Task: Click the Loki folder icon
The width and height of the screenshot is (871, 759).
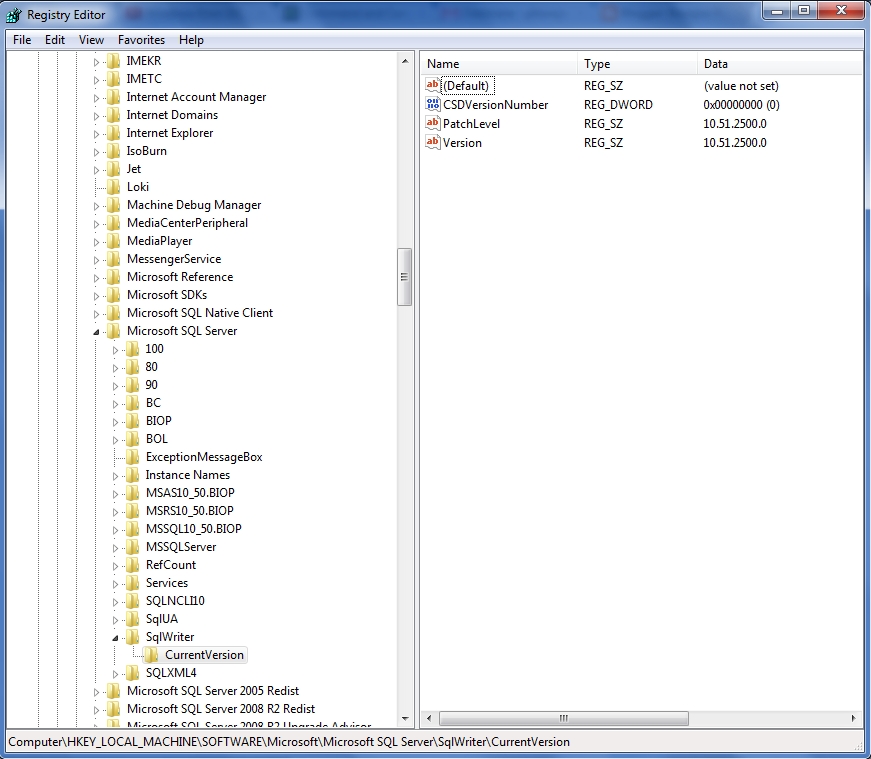Action: tap(113, 187)
